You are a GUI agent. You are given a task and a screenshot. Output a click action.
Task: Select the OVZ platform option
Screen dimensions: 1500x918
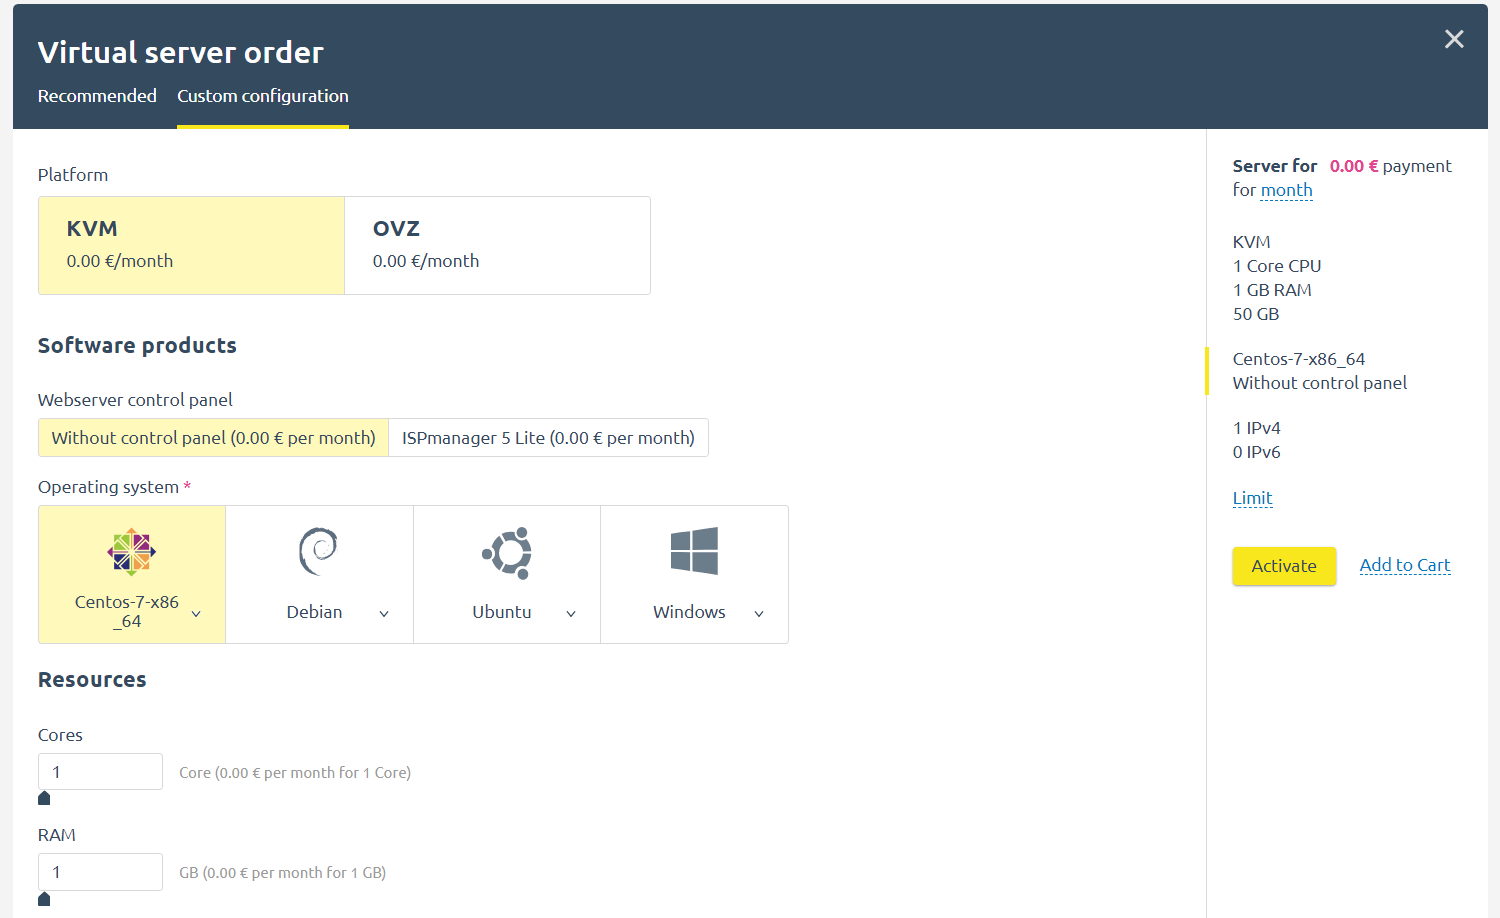(x=497, y=245)
